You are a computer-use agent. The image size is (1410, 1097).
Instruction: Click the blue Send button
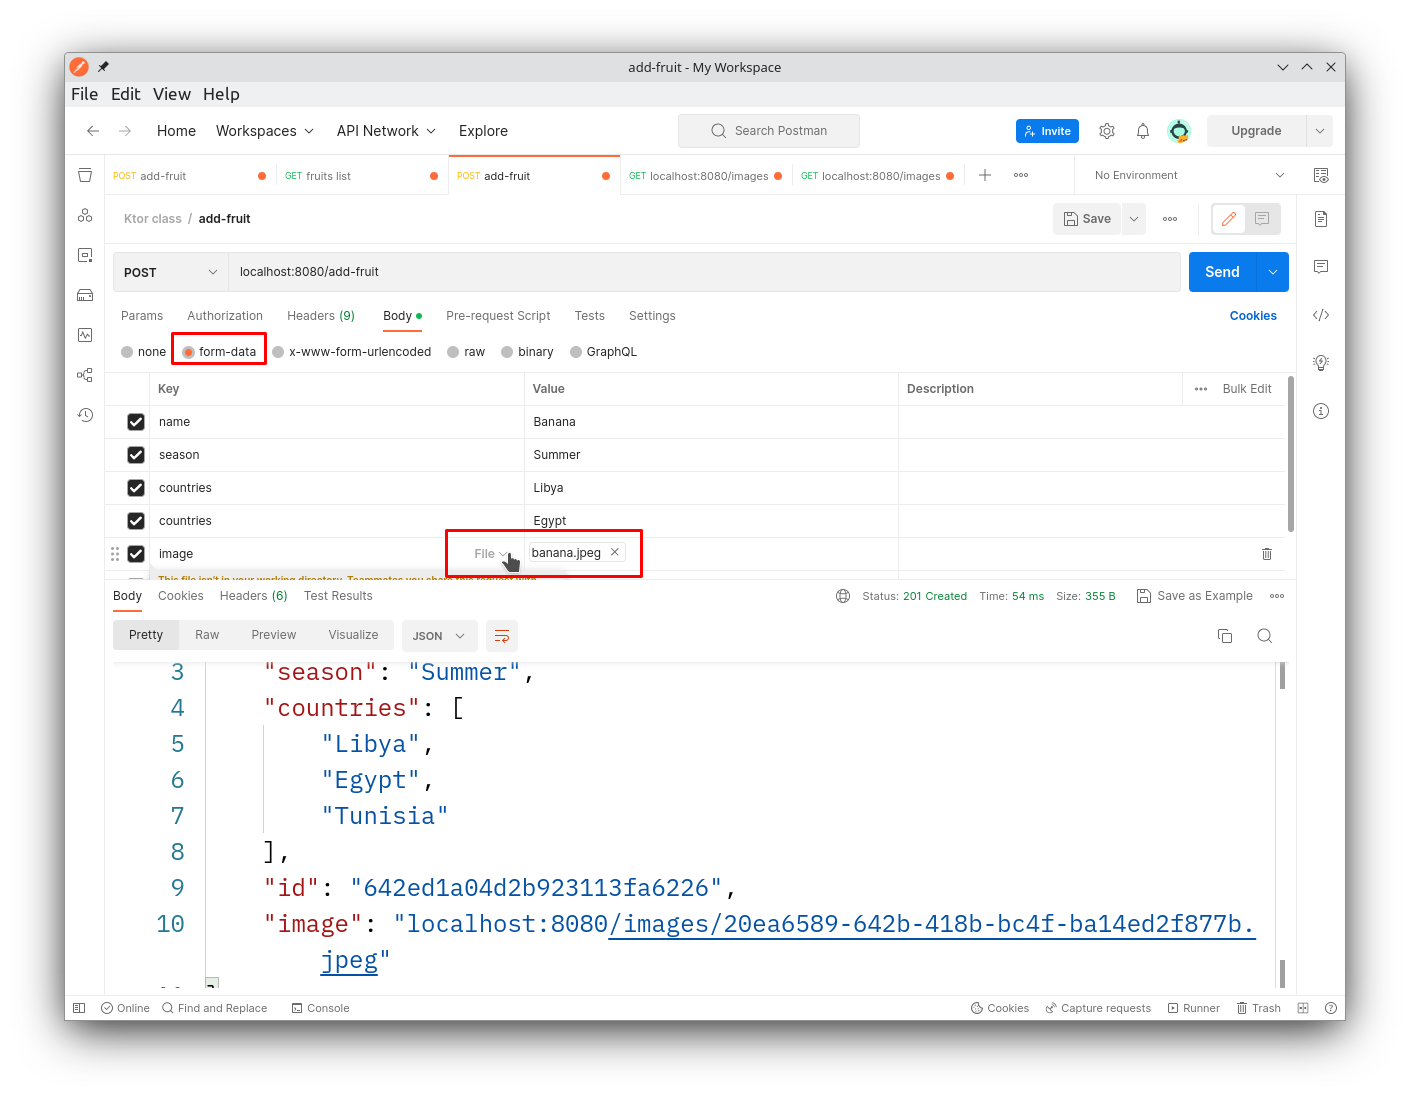(x=1222, y=272)
